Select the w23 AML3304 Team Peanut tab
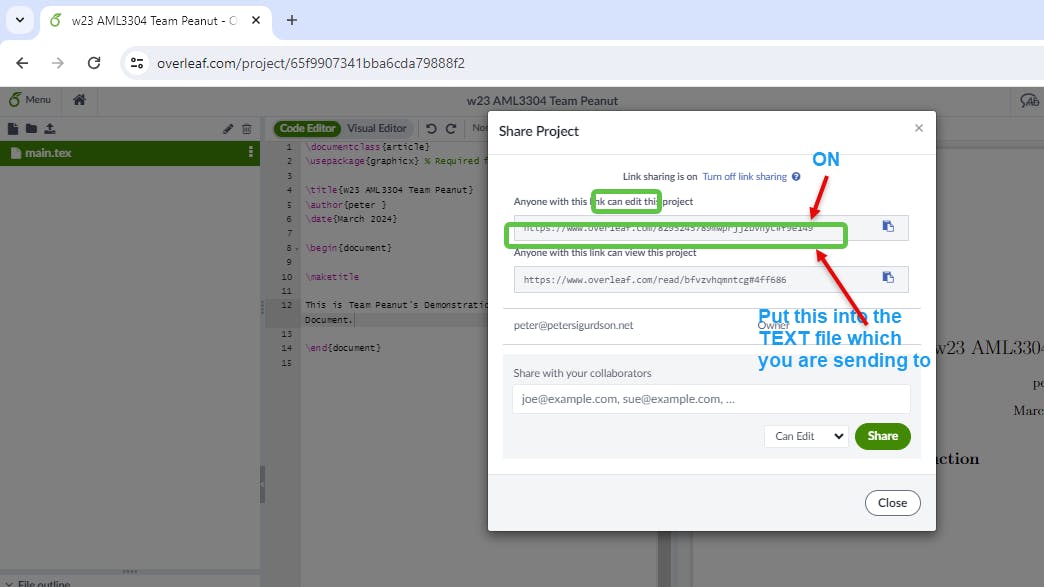The width and height of the screenshot is (1044, 587). (154, 21)
